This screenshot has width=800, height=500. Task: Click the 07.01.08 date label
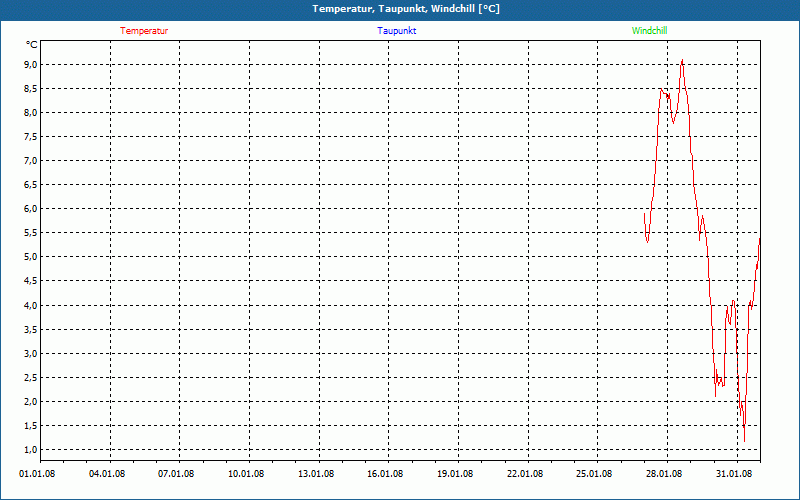176,473
